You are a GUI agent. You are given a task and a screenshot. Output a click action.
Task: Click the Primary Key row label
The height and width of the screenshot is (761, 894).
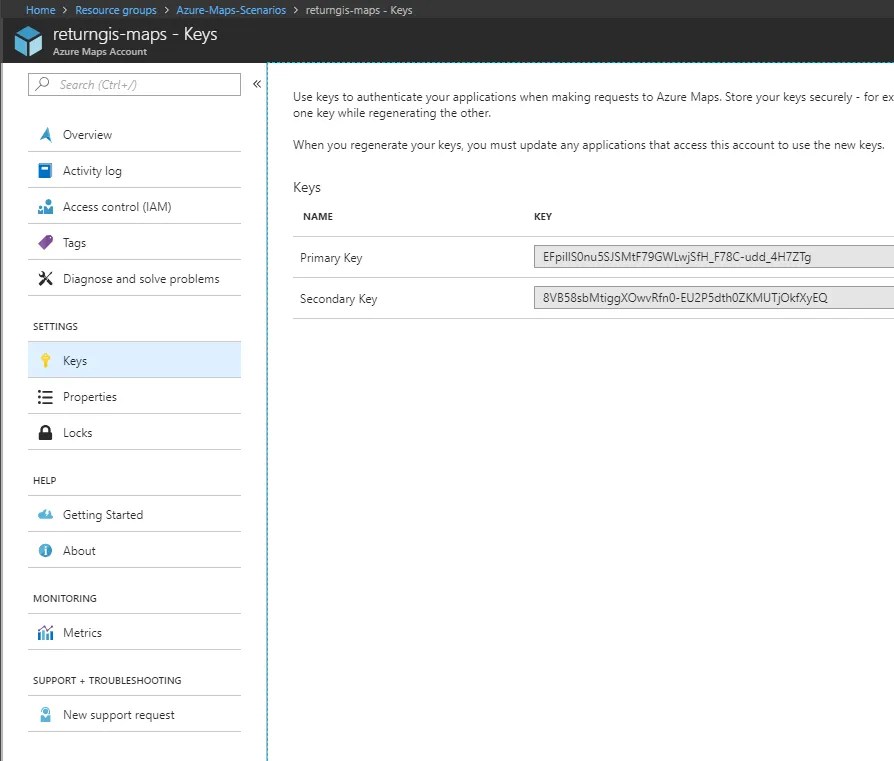pos(331,258)
